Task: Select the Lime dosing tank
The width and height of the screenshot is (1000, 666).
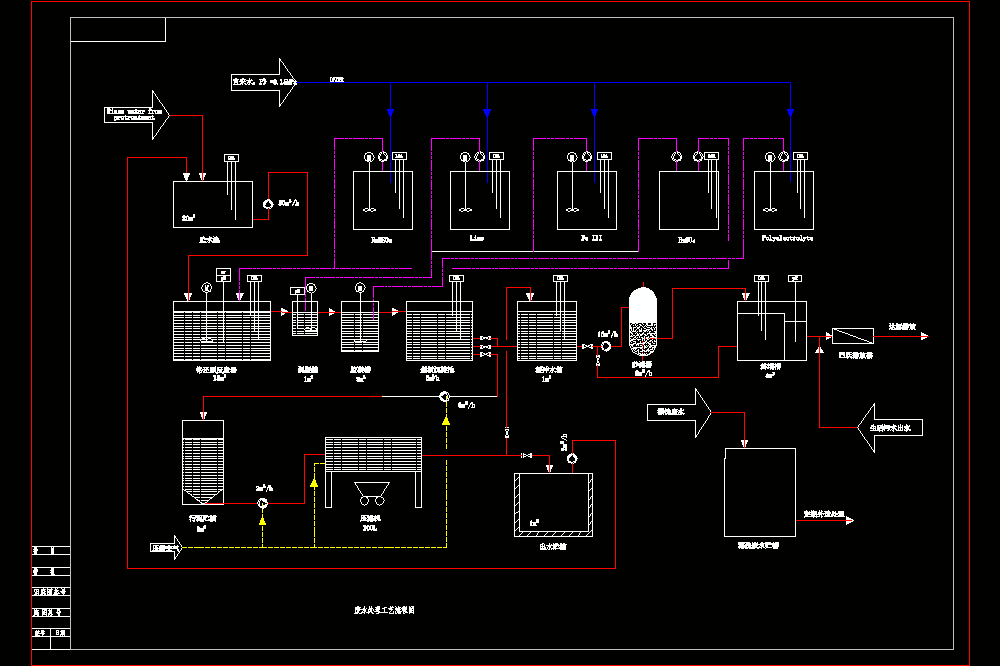Action: point(480,200)
